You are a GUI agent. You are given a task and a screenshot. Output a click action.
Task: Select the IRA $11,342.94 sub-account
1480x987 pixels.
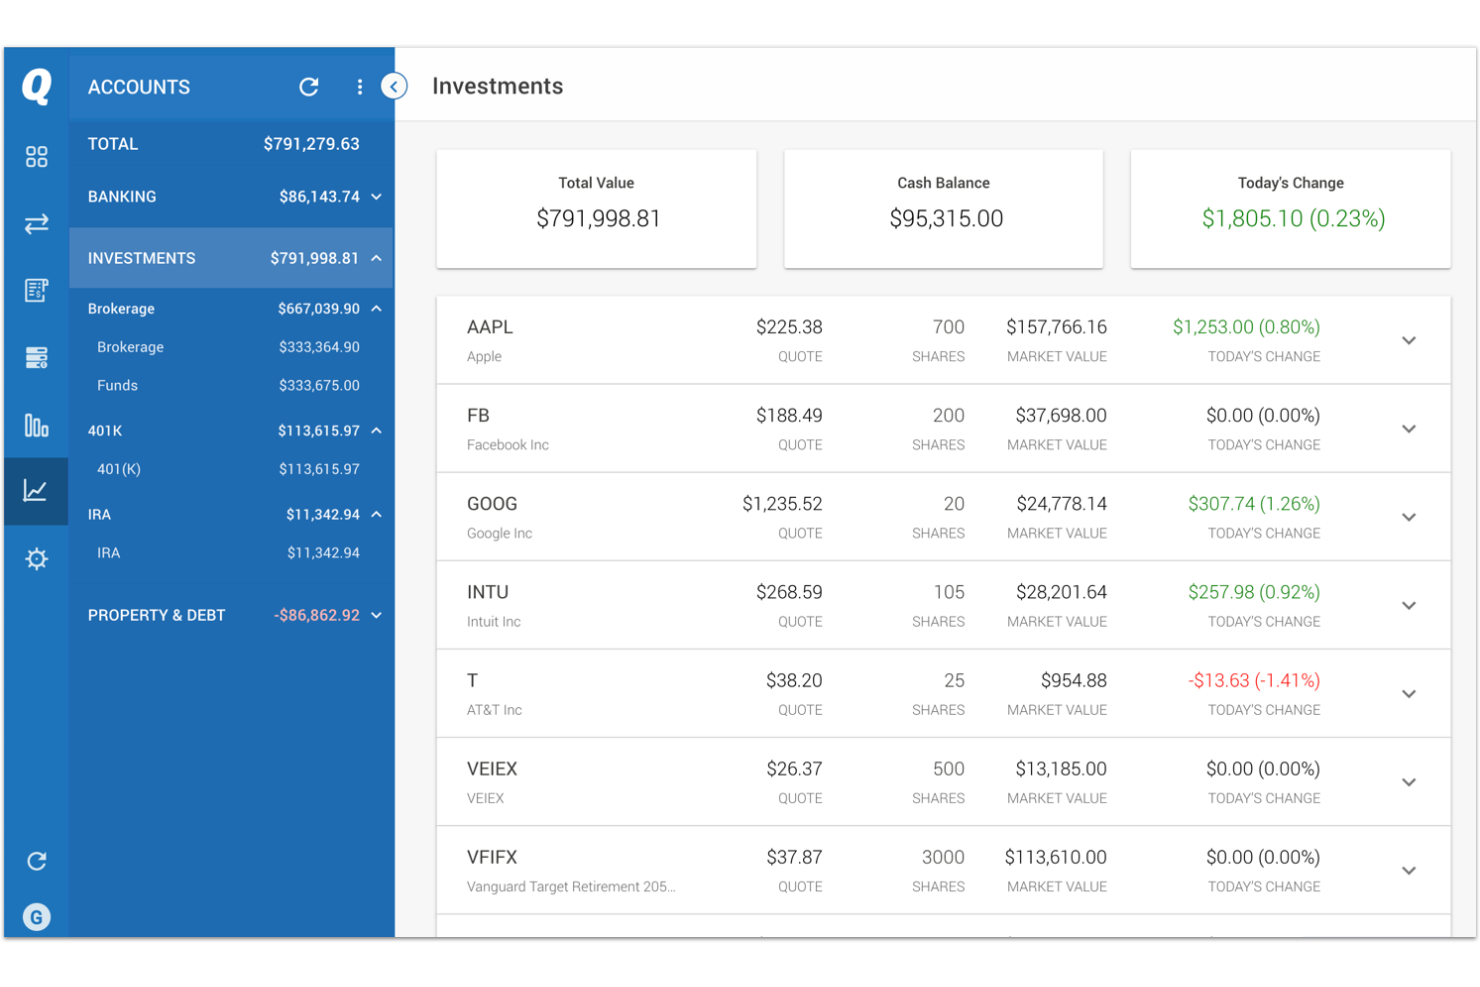click(231, 553)
